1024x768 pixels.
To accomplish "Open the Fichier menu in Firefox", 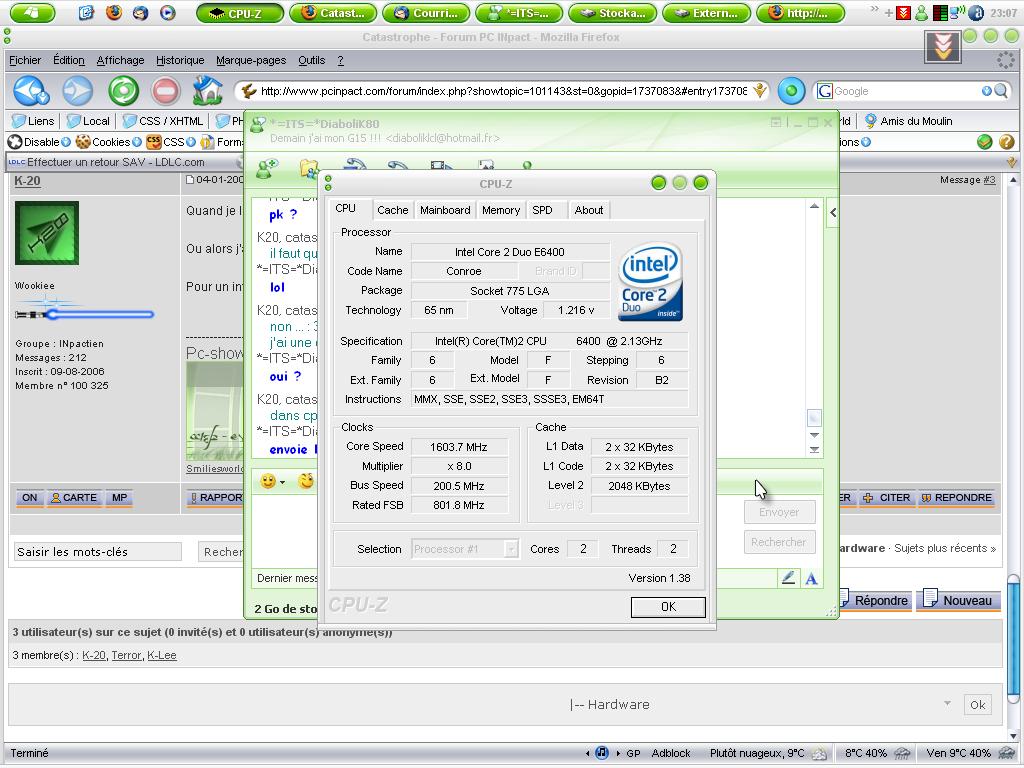I will coord(25,60).
